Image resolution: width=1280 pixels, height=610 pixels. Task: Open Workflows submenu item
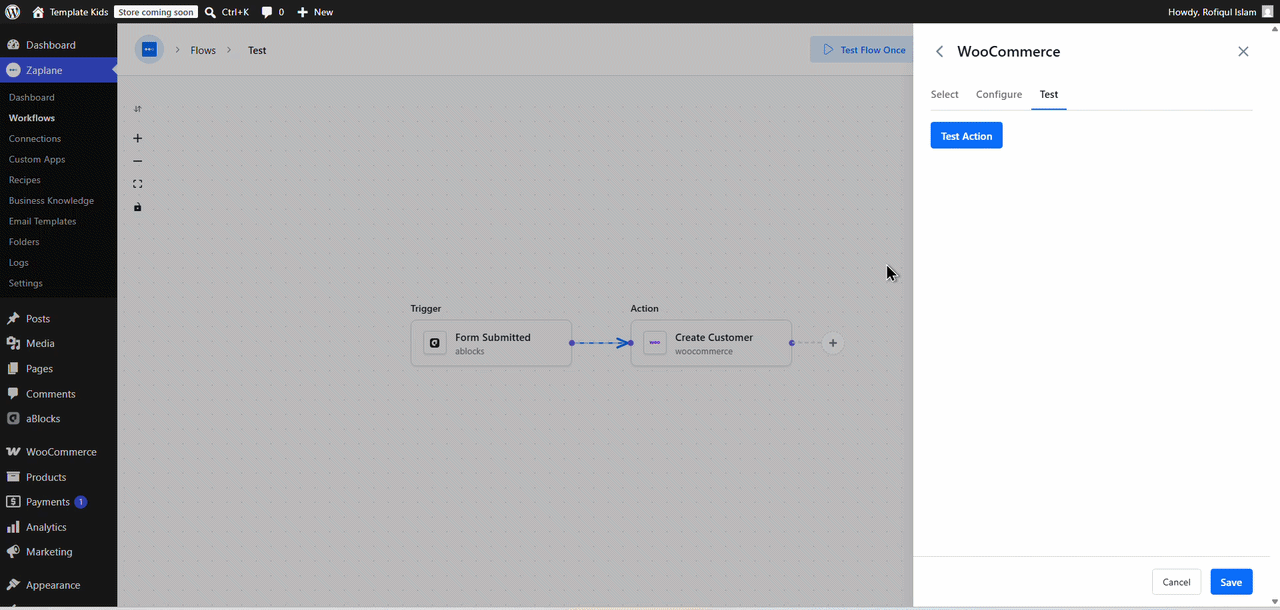[x=32, y=118]
